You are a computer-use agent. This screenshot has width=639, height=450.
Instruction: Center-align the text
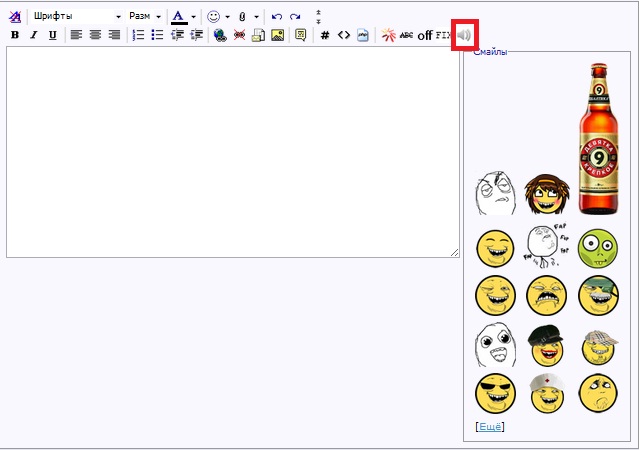(x=96, y=35)
